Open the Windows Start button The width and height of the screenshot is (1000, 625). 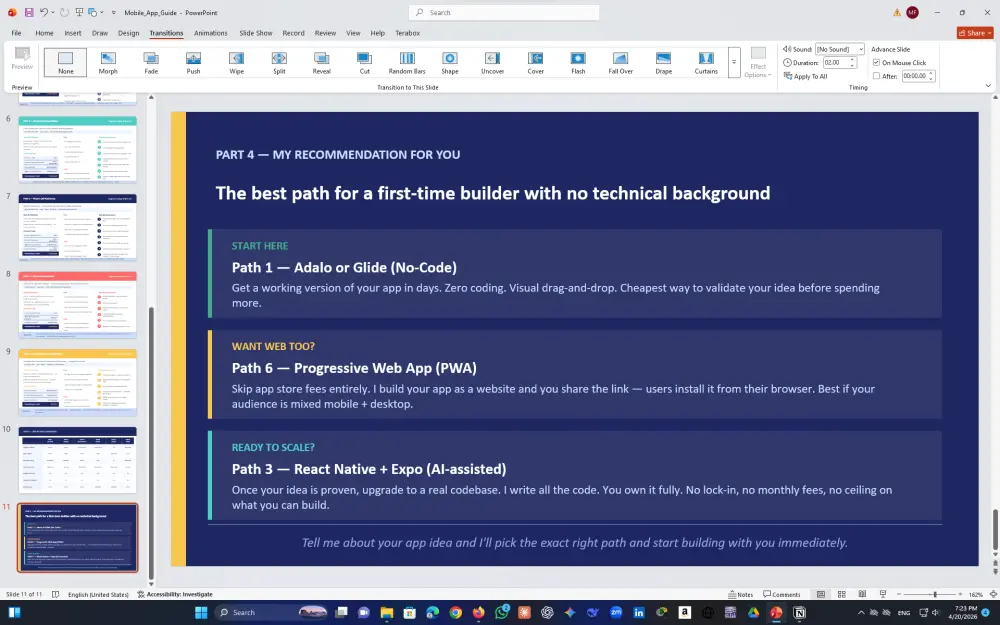tap(201, 612)
